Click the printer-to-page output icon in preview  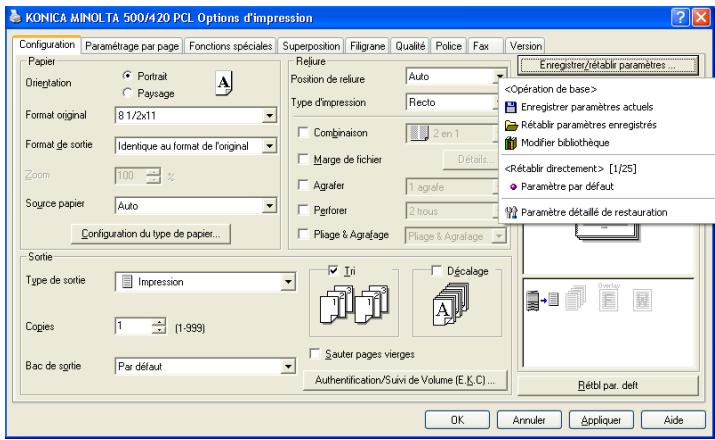pyautogui.click(x=542, y=300)
